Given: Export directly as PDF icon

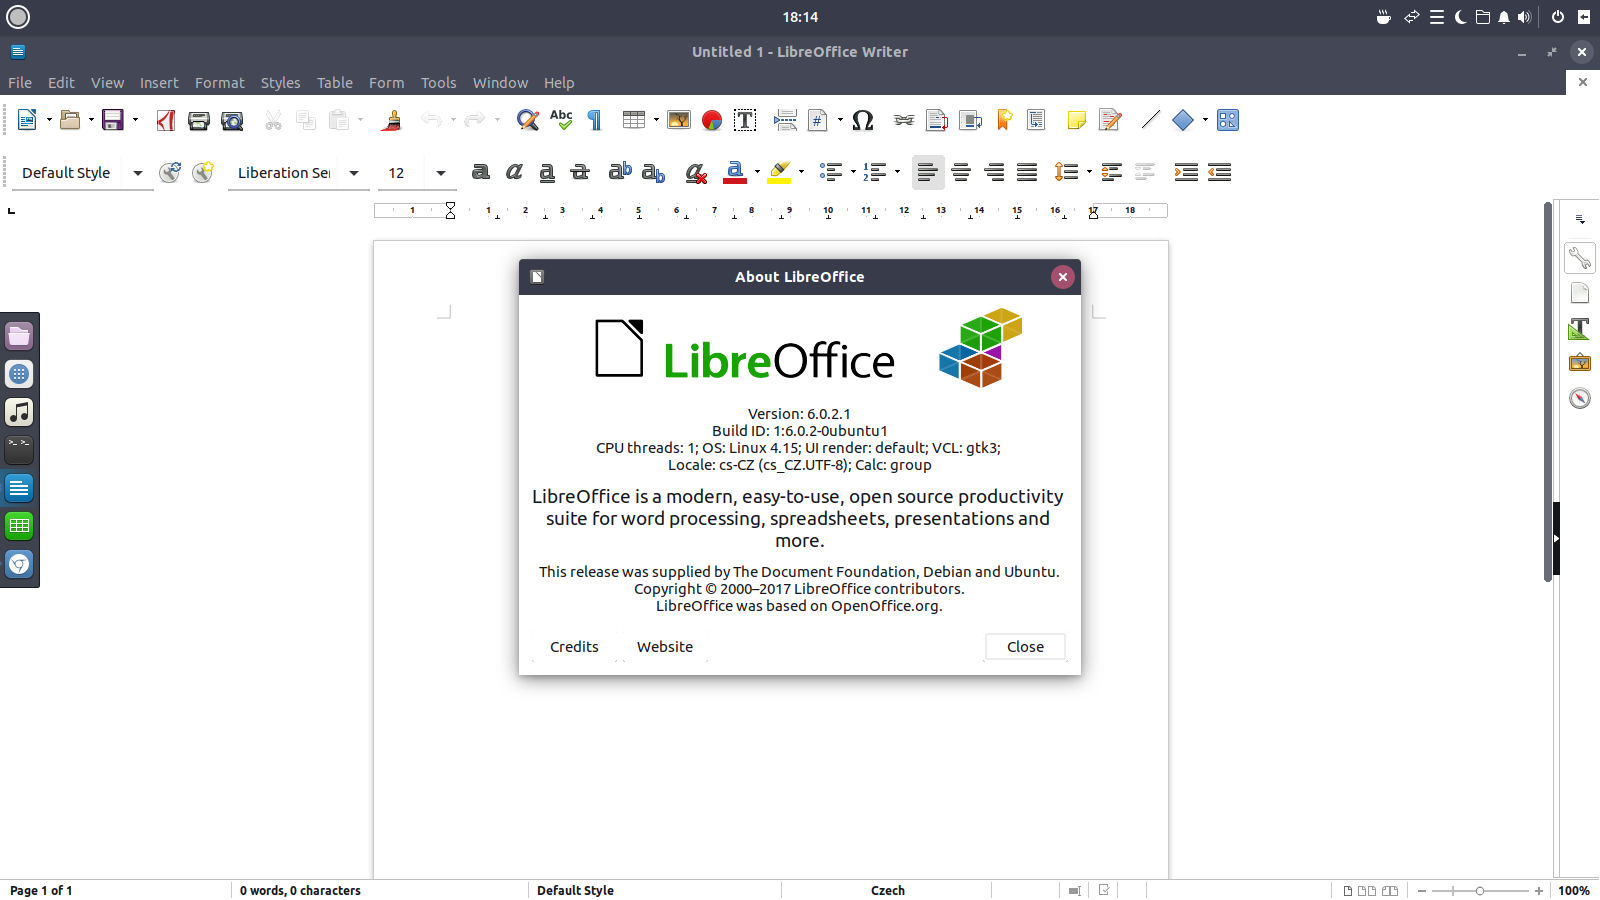Looking at the screenshot, I should tap(166, 121).
